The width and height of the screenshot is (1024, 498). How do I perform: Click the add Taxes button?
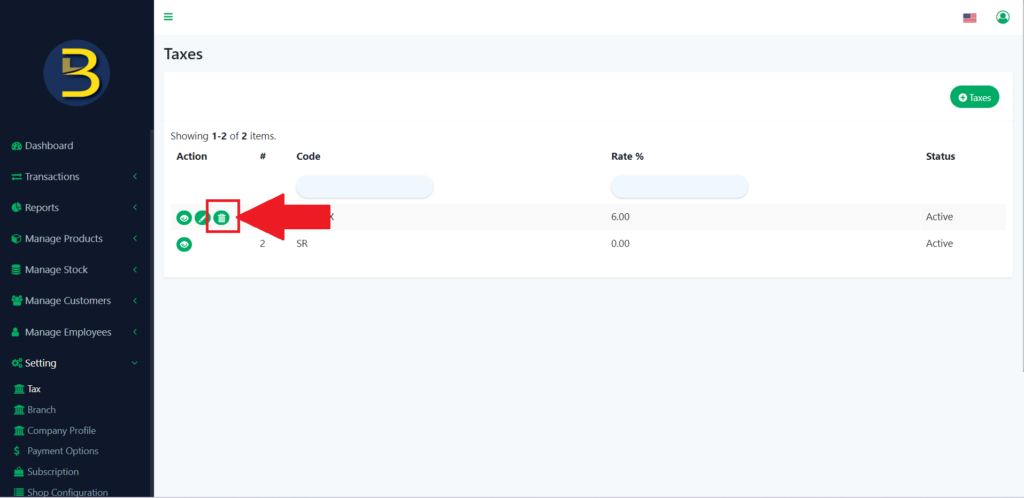tap(974, 97)
